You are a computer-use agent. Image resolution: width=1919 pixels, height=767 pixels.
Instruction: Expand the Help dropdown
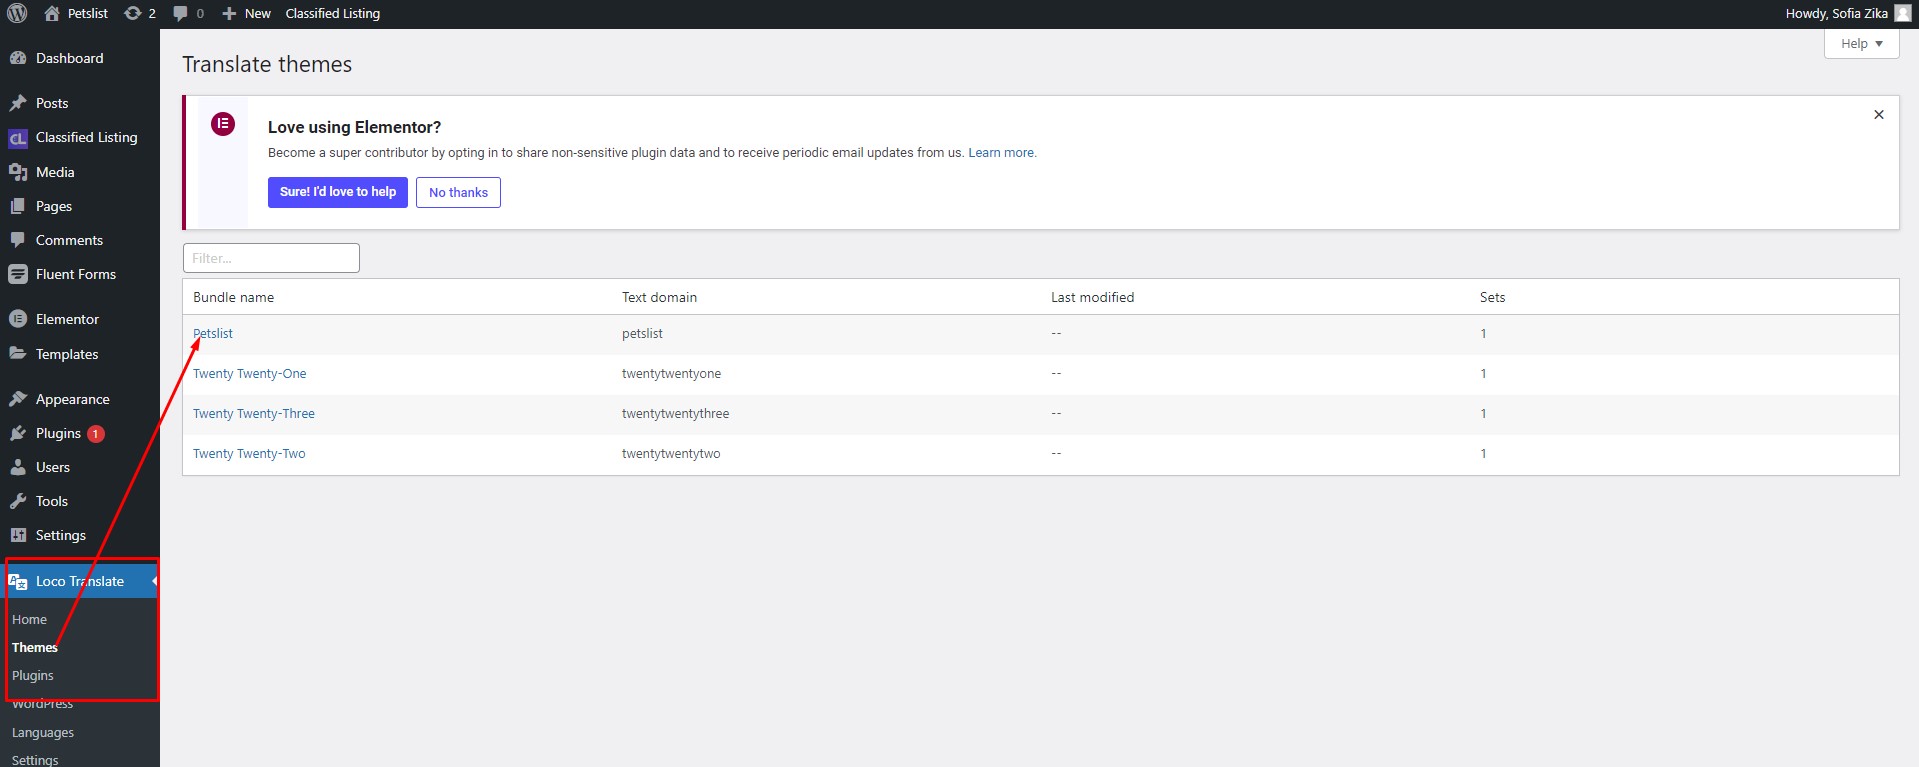tap(1861, 44)
